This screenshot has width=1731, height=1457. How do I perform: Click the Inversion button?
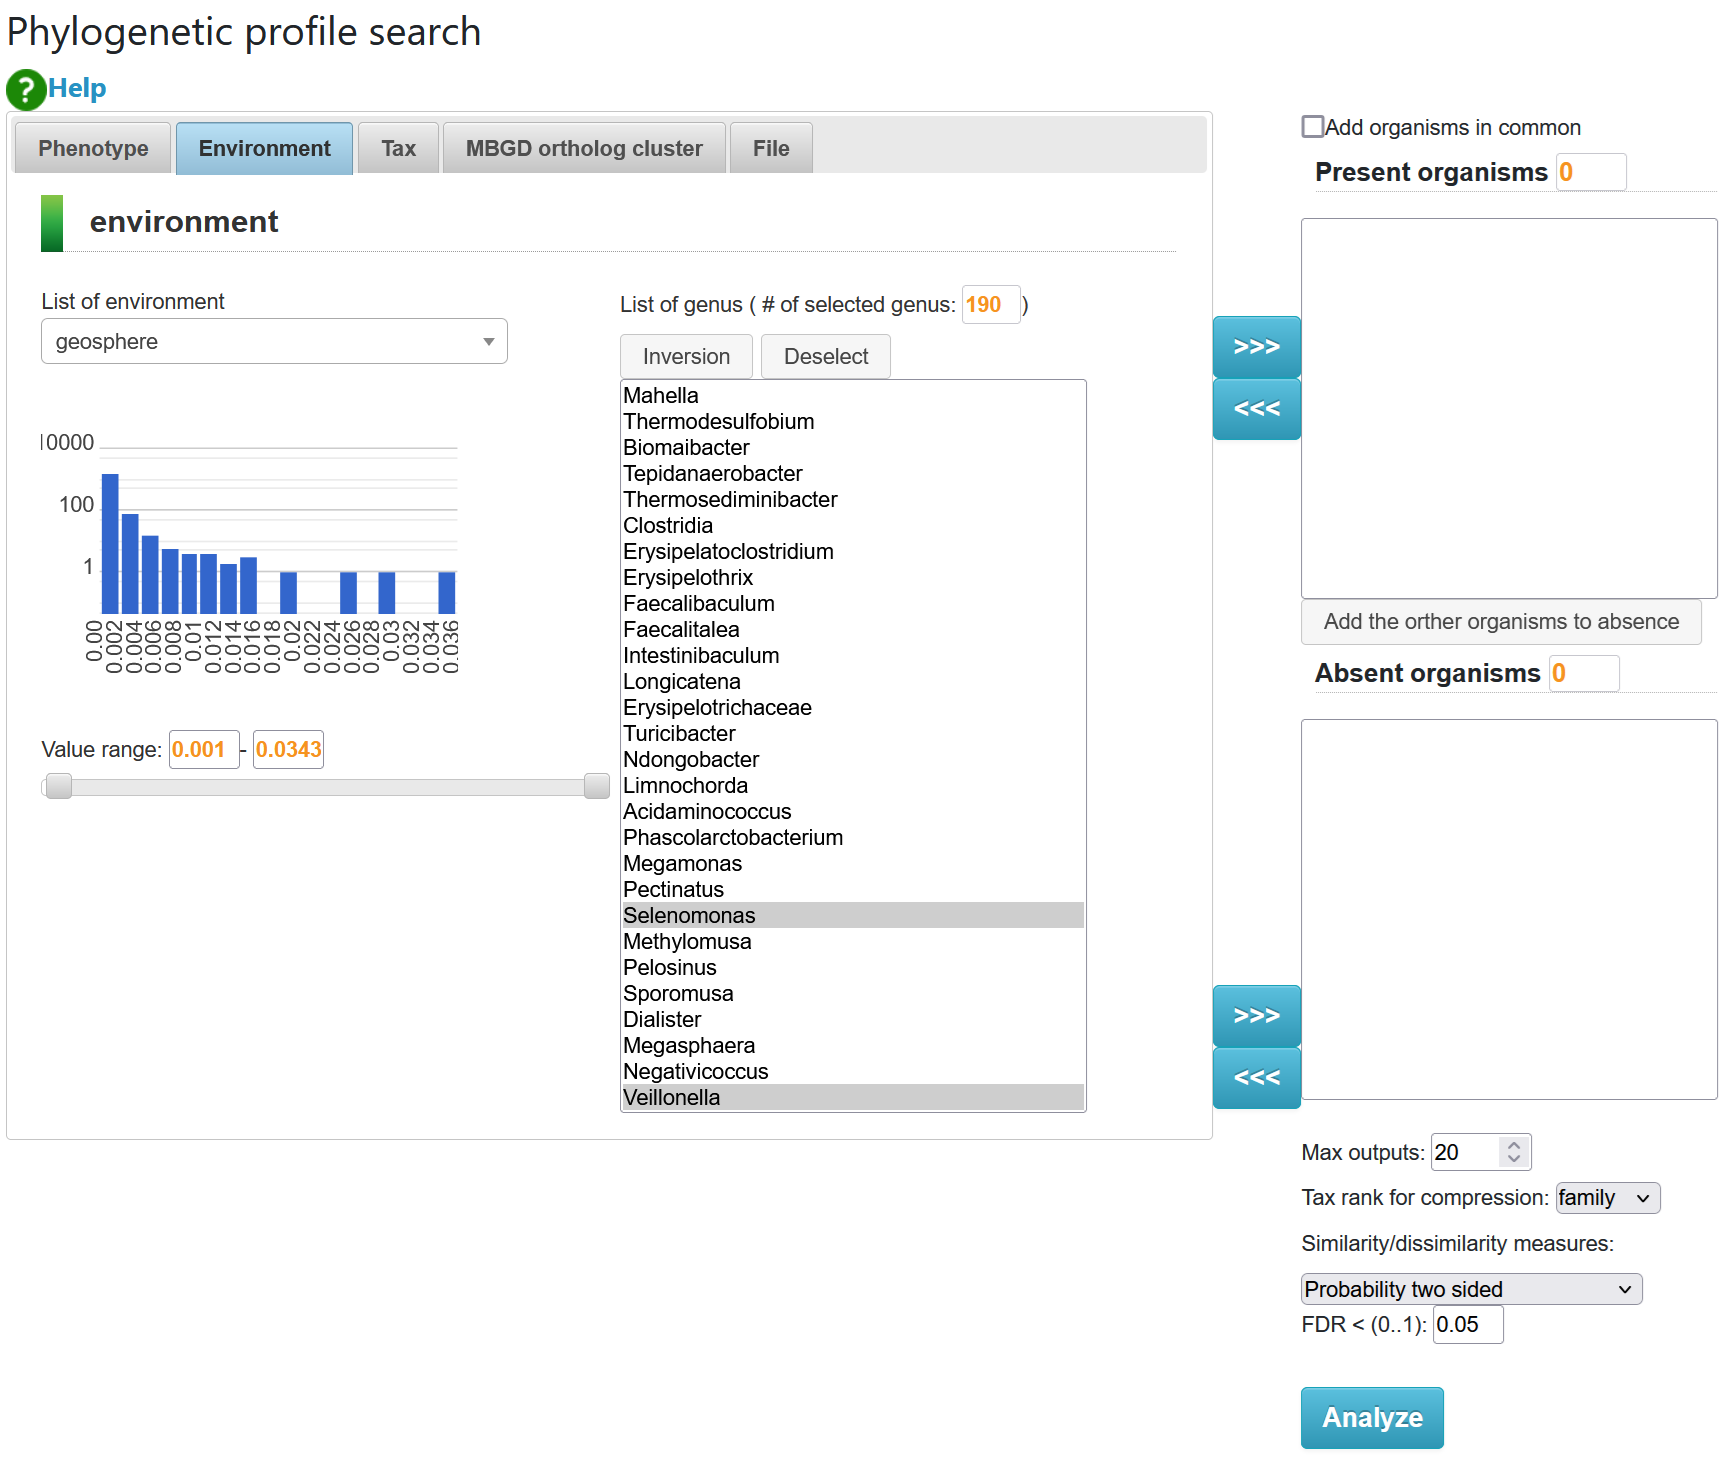pos(686,357)
